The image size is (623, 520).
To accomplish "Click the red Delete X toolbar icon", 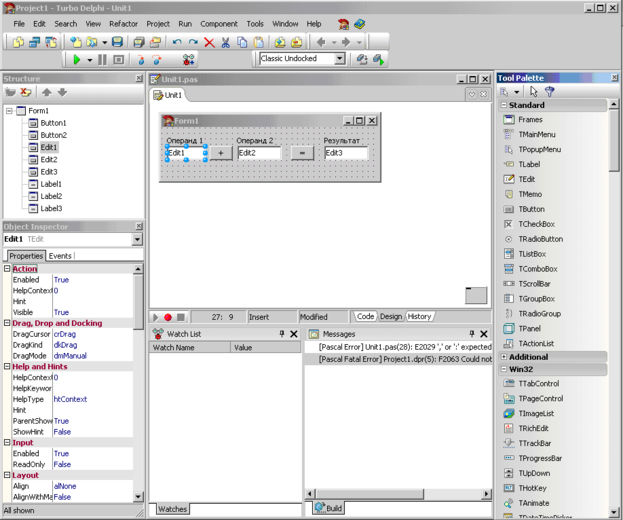I will click(209, 43).
